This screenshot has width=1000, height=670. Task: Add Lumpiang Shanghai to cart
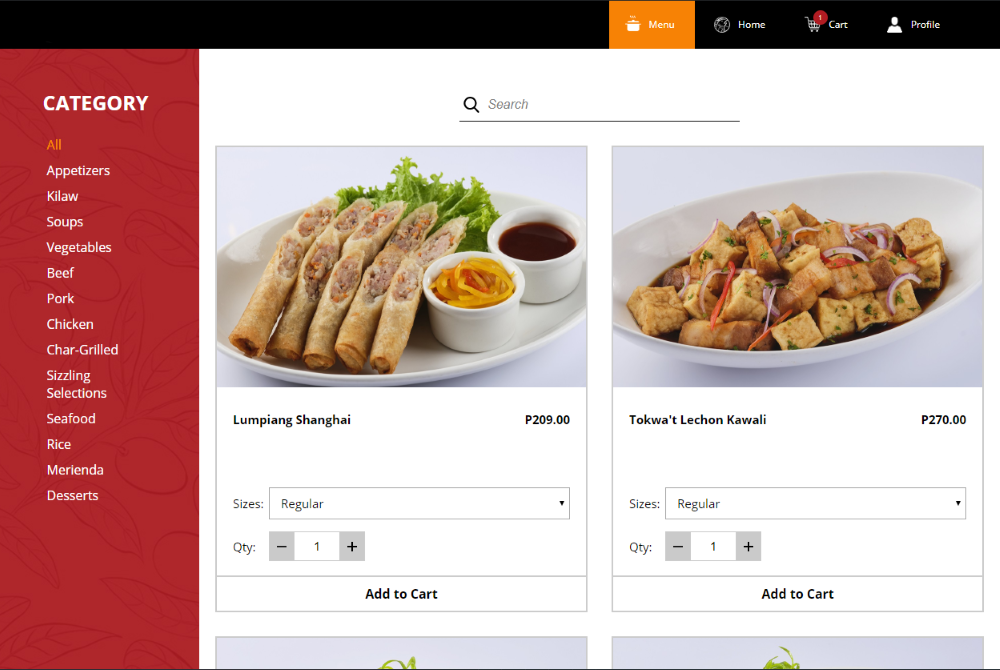401,594
